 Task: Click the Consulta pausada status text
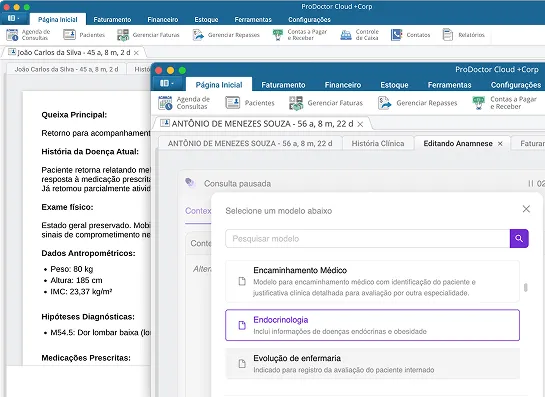(237, 184)
